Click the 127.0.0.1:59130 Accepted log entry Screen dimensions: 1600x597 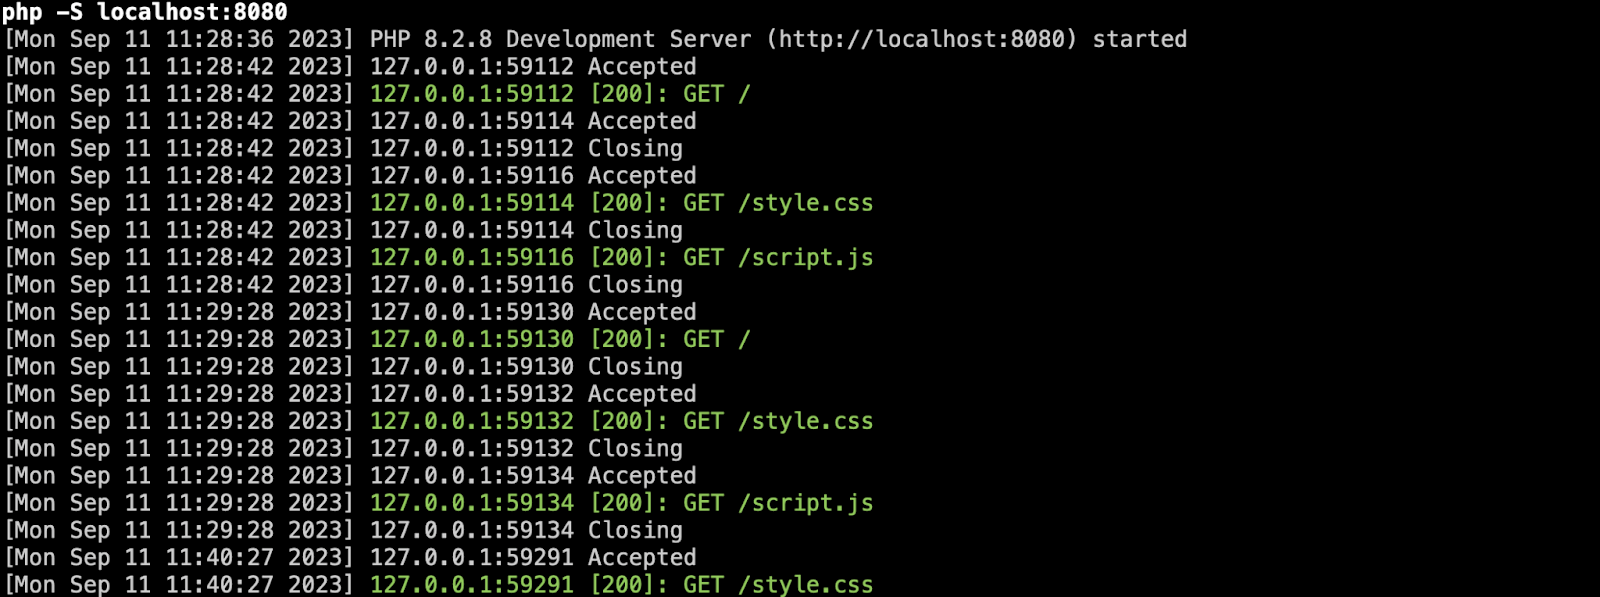coord(532,312)
